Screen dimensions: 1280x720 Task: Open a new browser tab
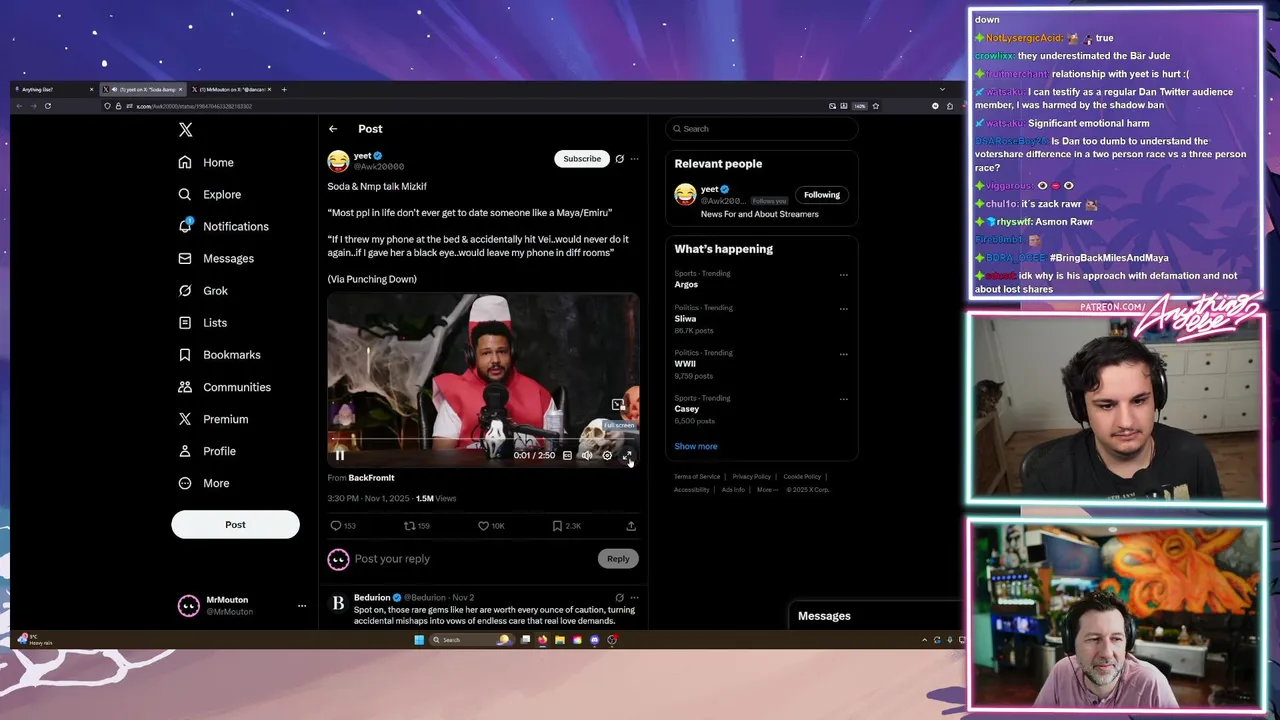point(284,89)
